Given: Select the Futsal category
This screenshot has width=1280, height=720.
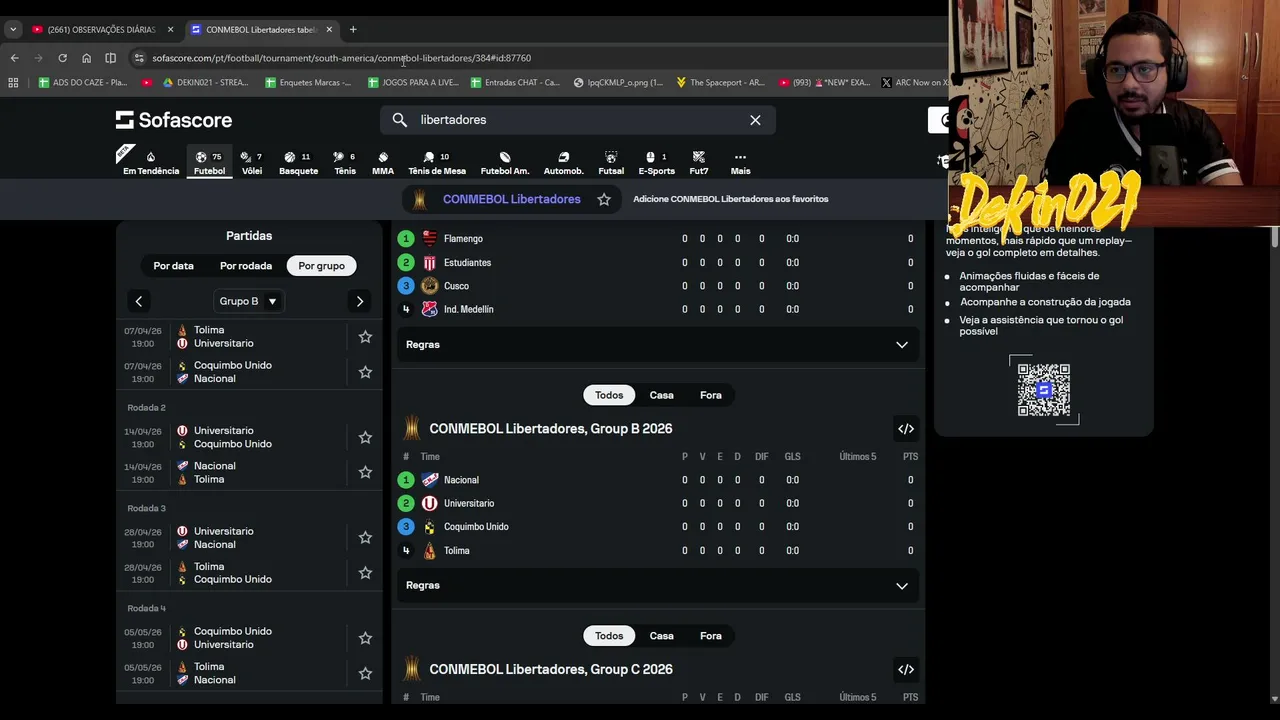Looking at the screenshot, I should 611,163.
